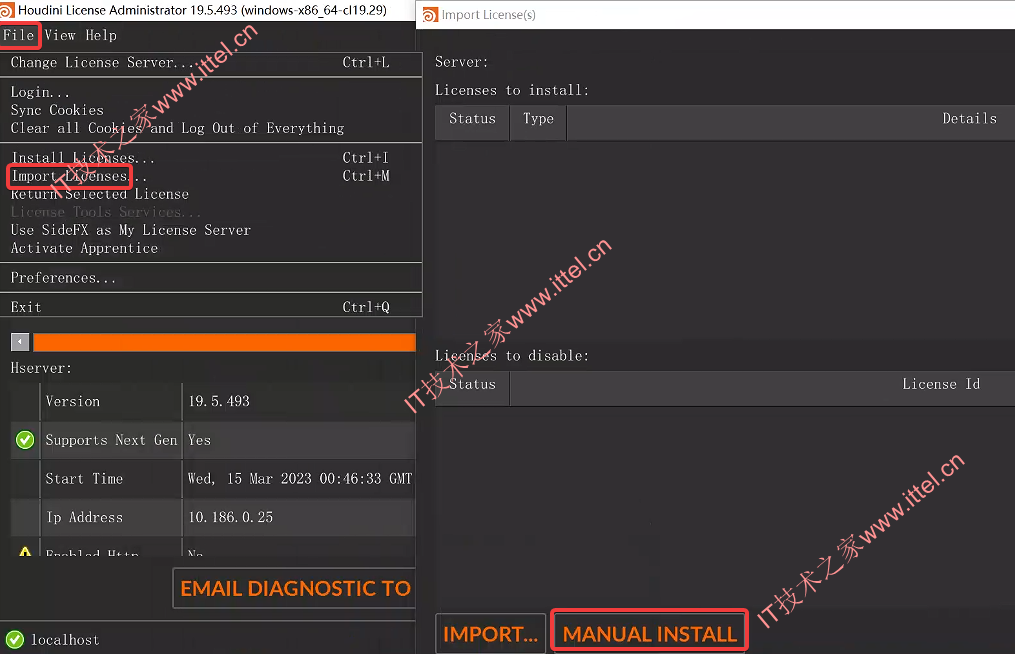
Task: Click the localhost status bar entry
Action: 65,640
